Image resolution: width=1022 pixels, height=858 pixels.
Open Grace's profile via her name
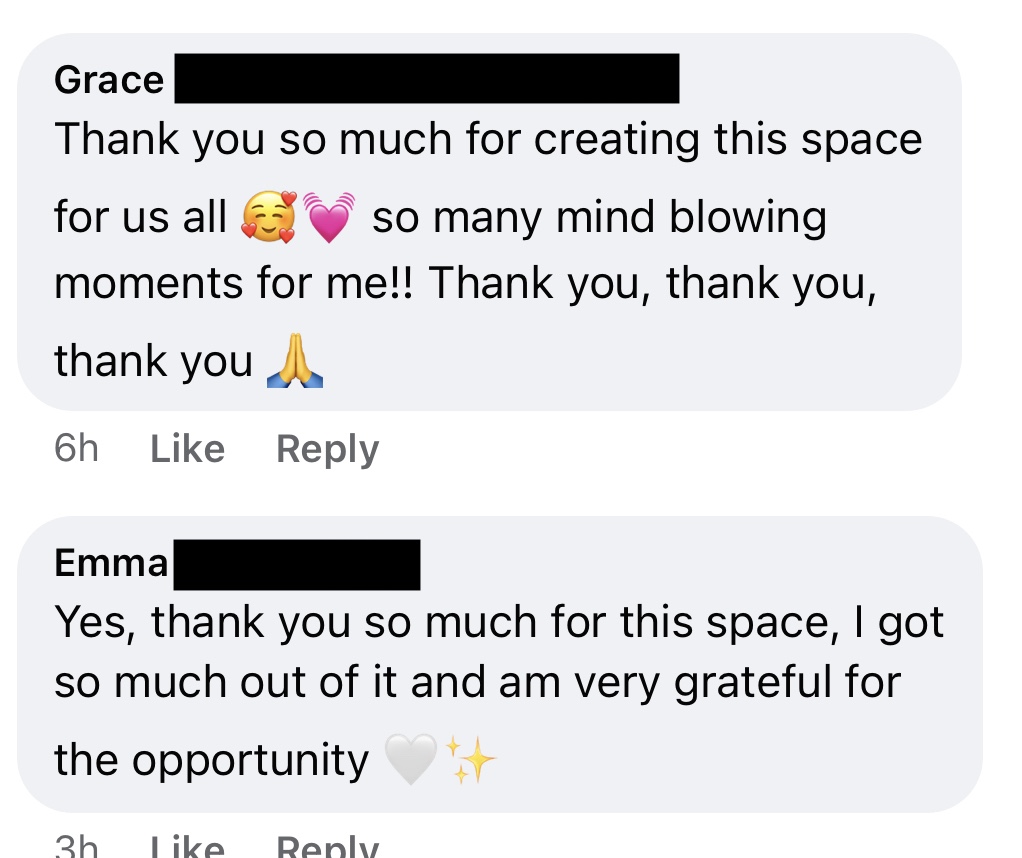point(109,80)
